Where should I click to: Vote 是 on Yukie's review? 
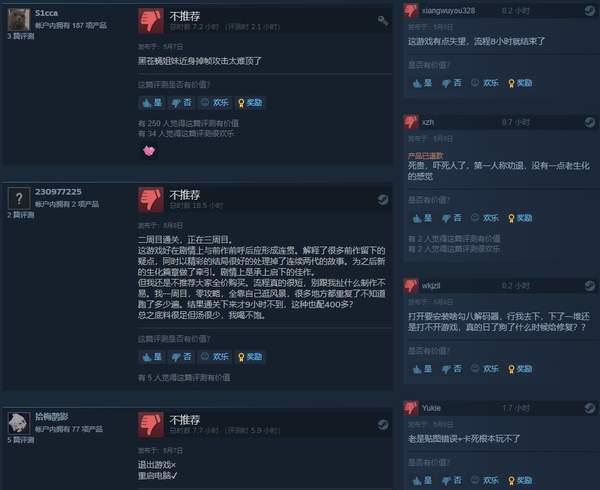pos(422,480)
